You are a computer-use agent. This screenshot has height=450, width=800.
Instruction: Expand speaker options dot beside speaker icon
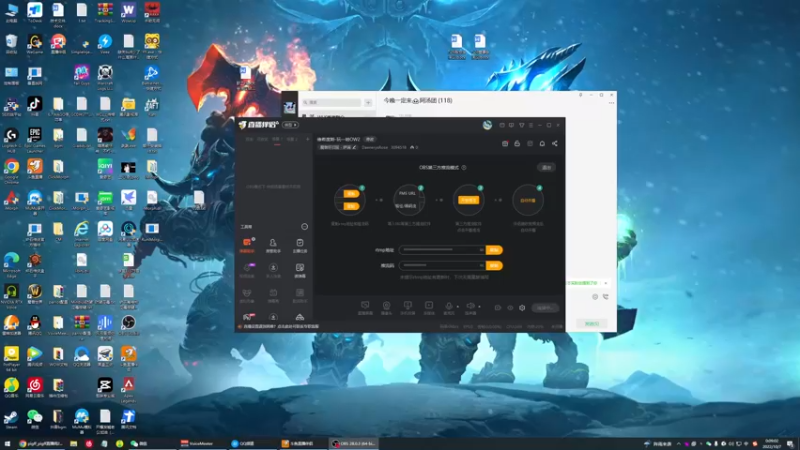point(479,307)
